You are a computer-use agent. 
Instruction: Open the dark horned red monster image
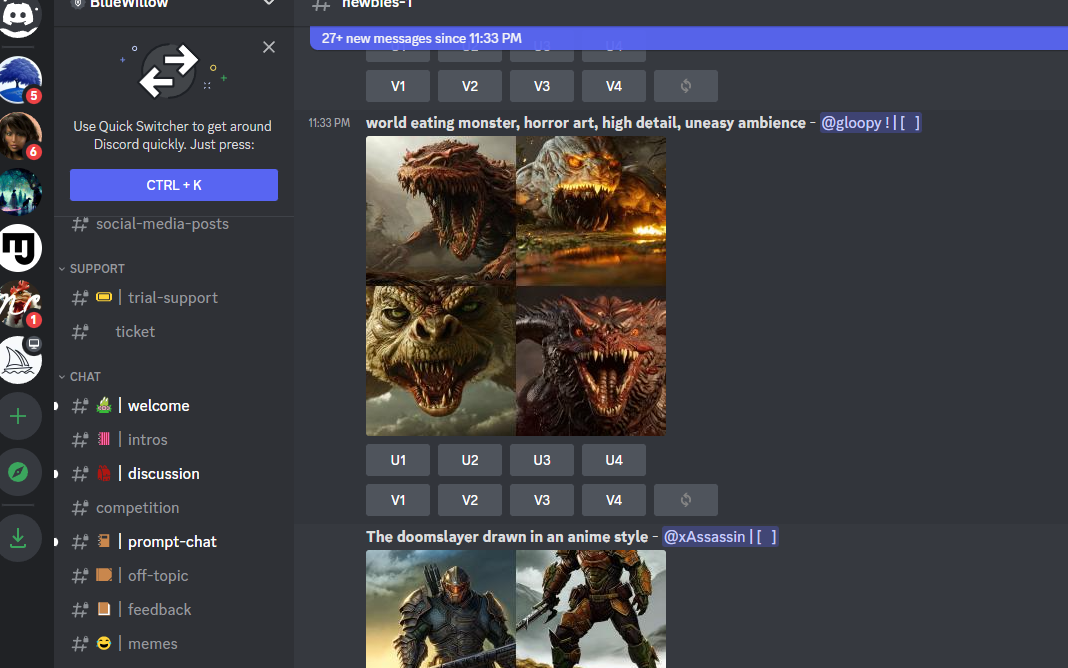coord(591,361)
